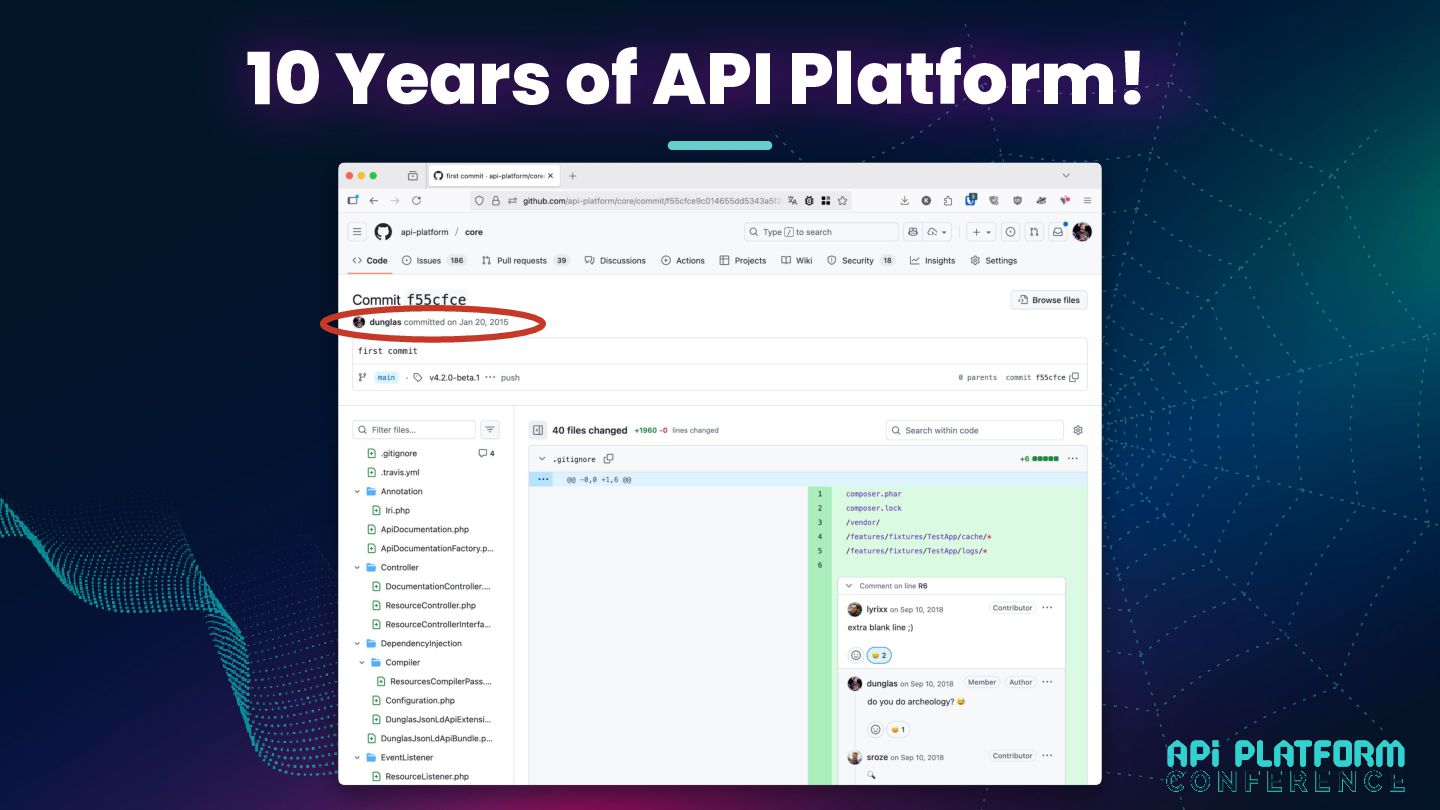The image size is (1440, 810).
Task: Open the Actions tab
Action: coord(683,261)
